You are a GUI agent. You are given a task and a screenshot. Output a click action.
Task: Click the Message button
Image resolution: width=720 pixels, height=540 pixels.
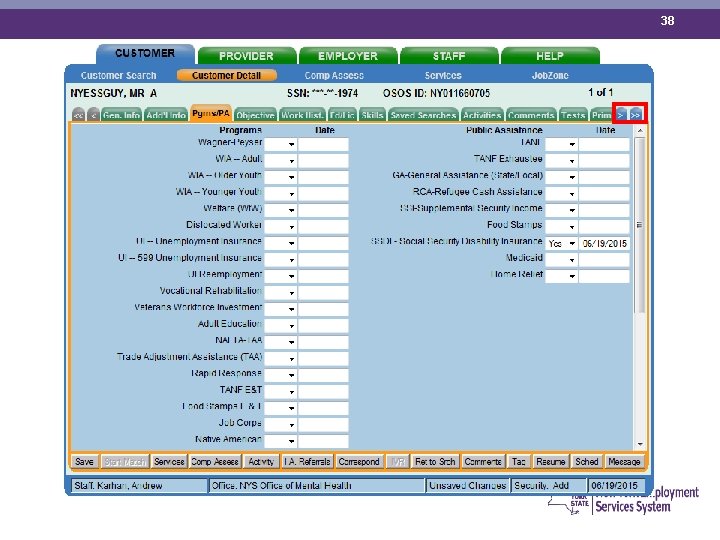coord(624,461)
